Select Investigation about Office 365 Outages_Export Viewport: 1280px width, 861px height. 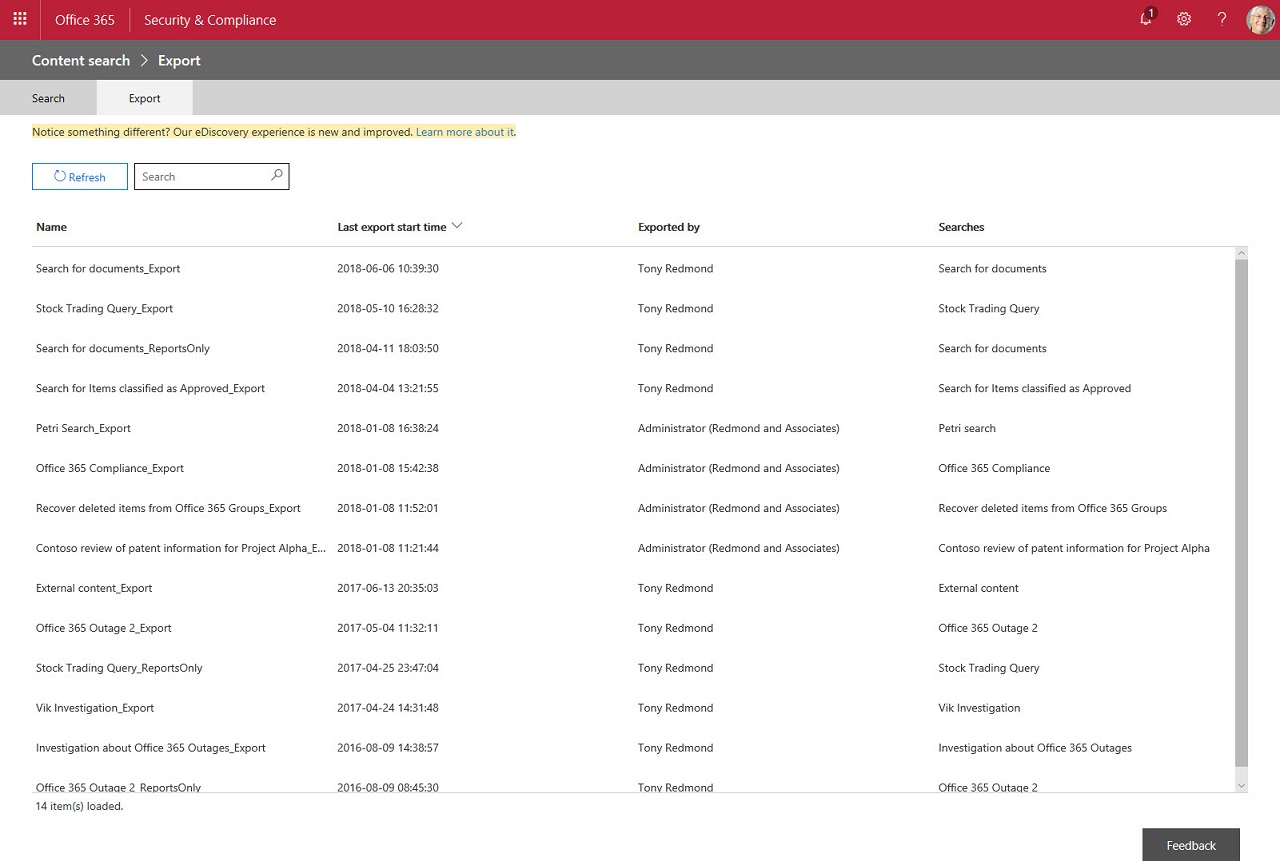tap(633, 748)
